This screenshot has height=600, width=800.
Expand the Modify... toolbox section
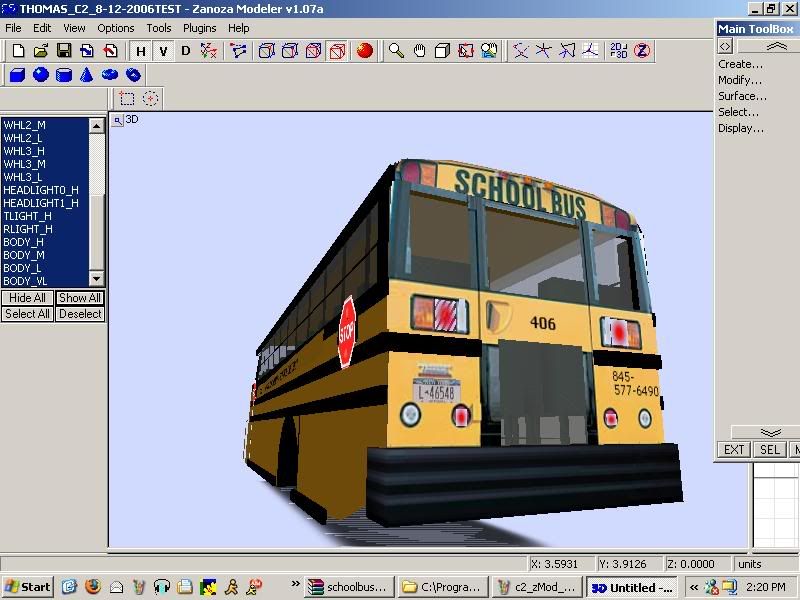tap(740, 80)
